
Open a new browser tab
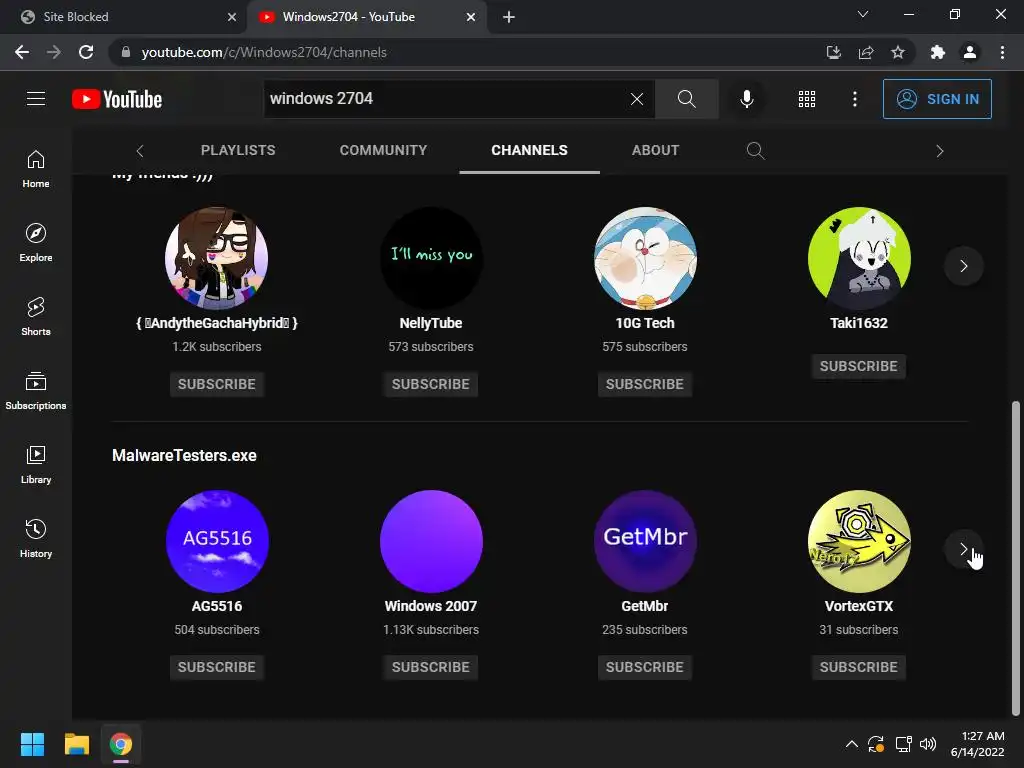coord(509,17)
